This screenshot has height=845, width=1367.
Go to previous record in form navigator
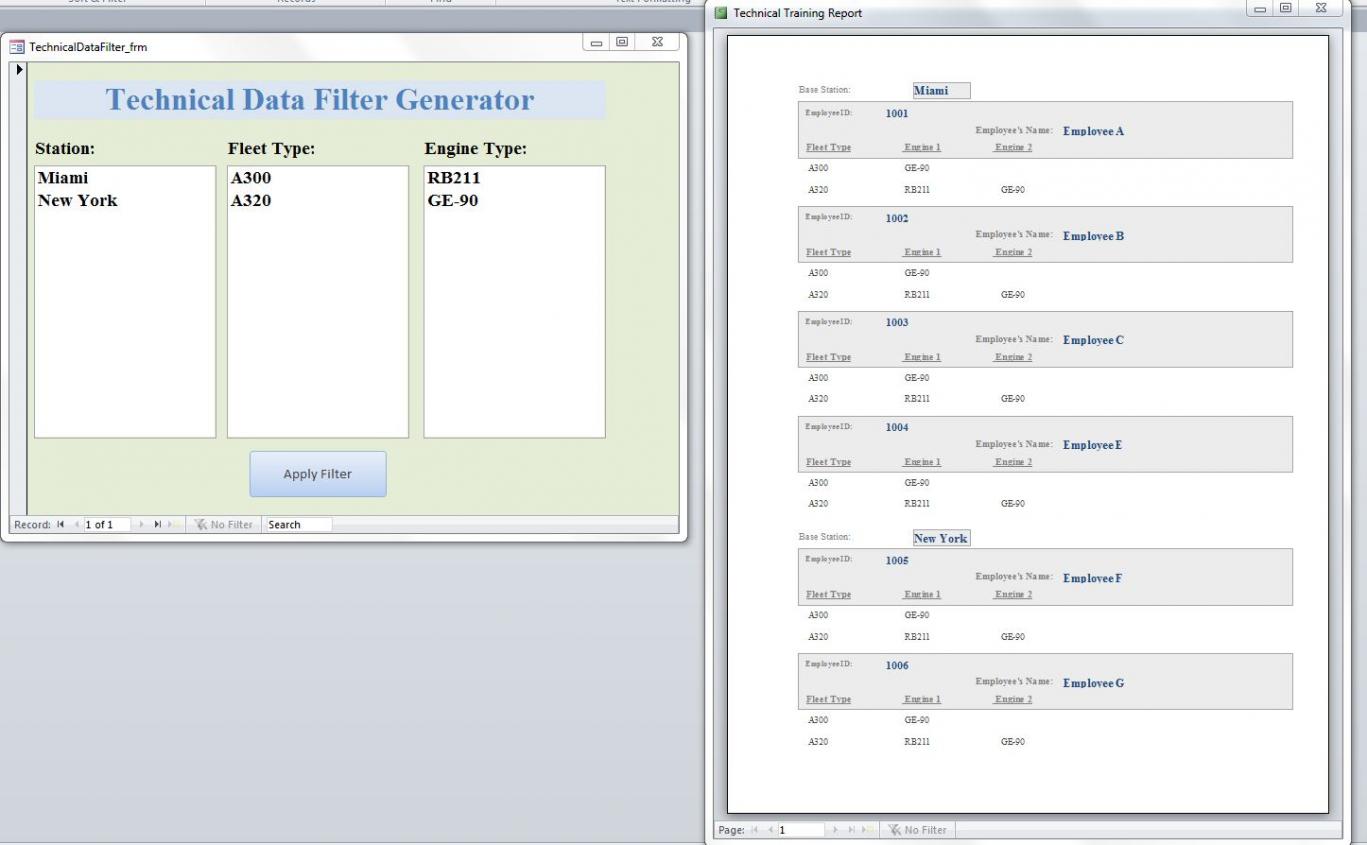76,524
